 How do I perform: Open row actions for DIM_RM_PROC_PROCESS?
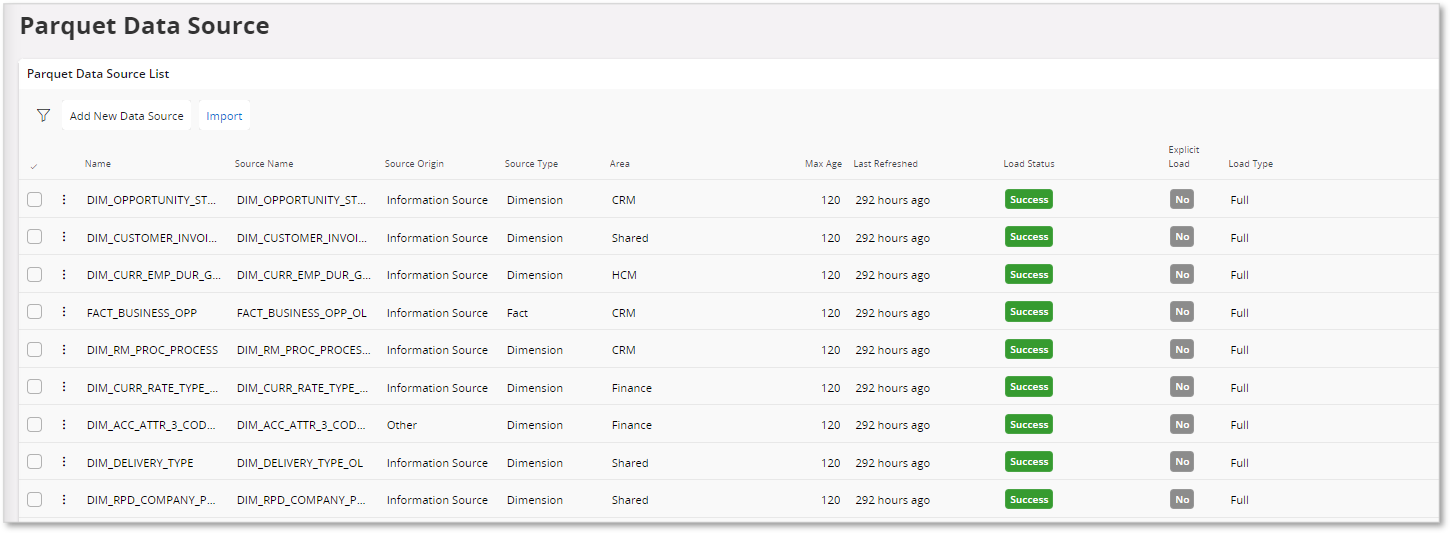[x=64, y=350]
